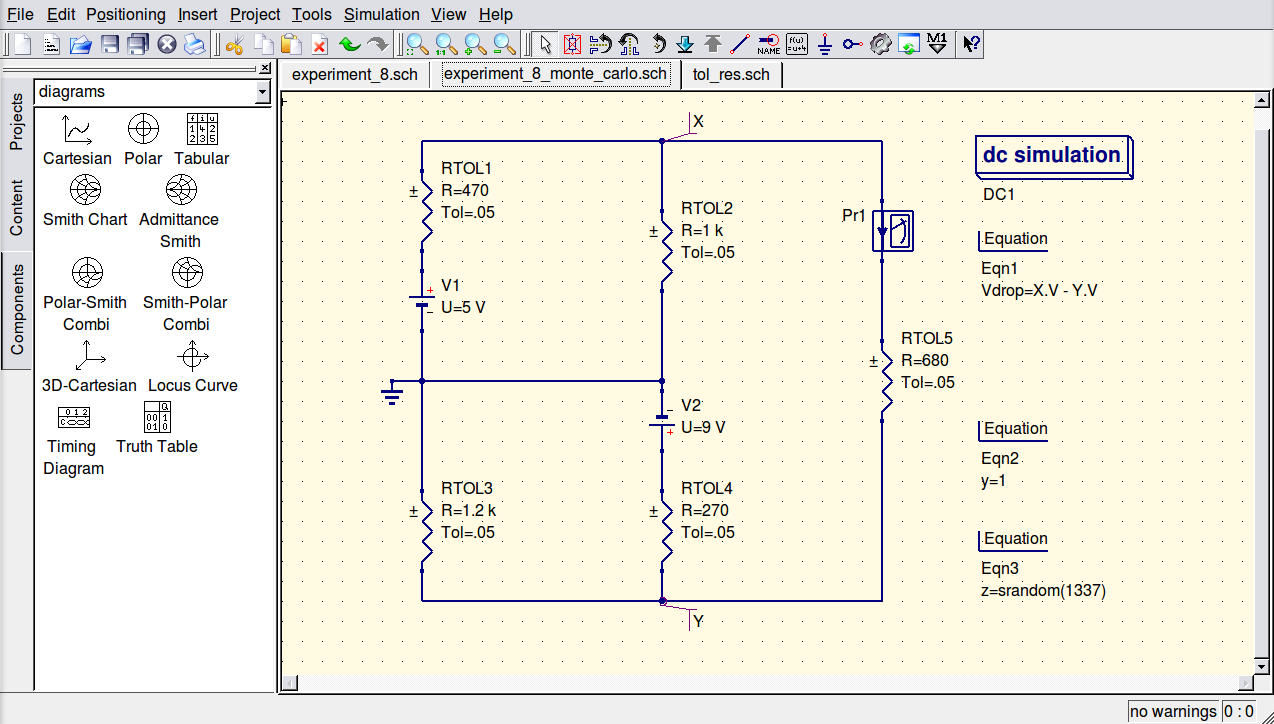The width and height of the screenshot is (1274, 724).
Task: Open the Positioning menu
Action: (126, 14)
